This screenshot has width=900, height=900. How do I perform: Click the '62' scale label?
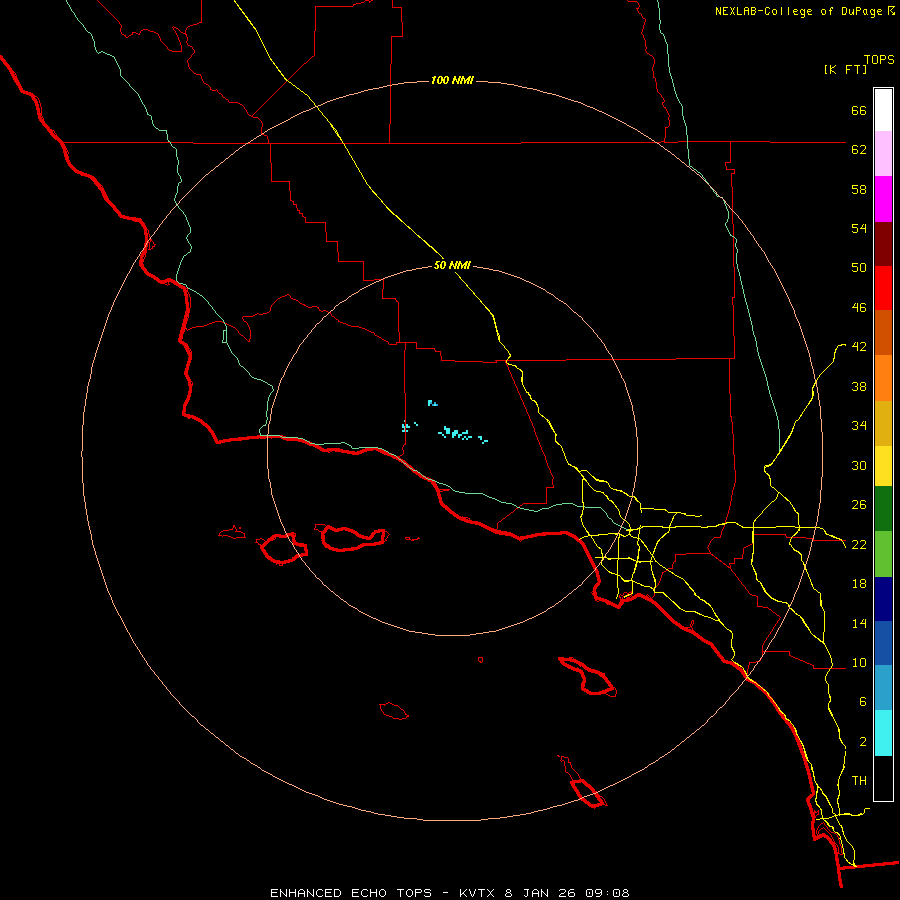[859, 150]
